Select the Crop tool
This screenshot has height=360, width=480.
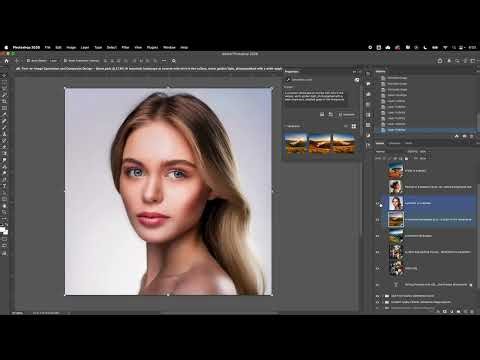[x=4, y=102]
